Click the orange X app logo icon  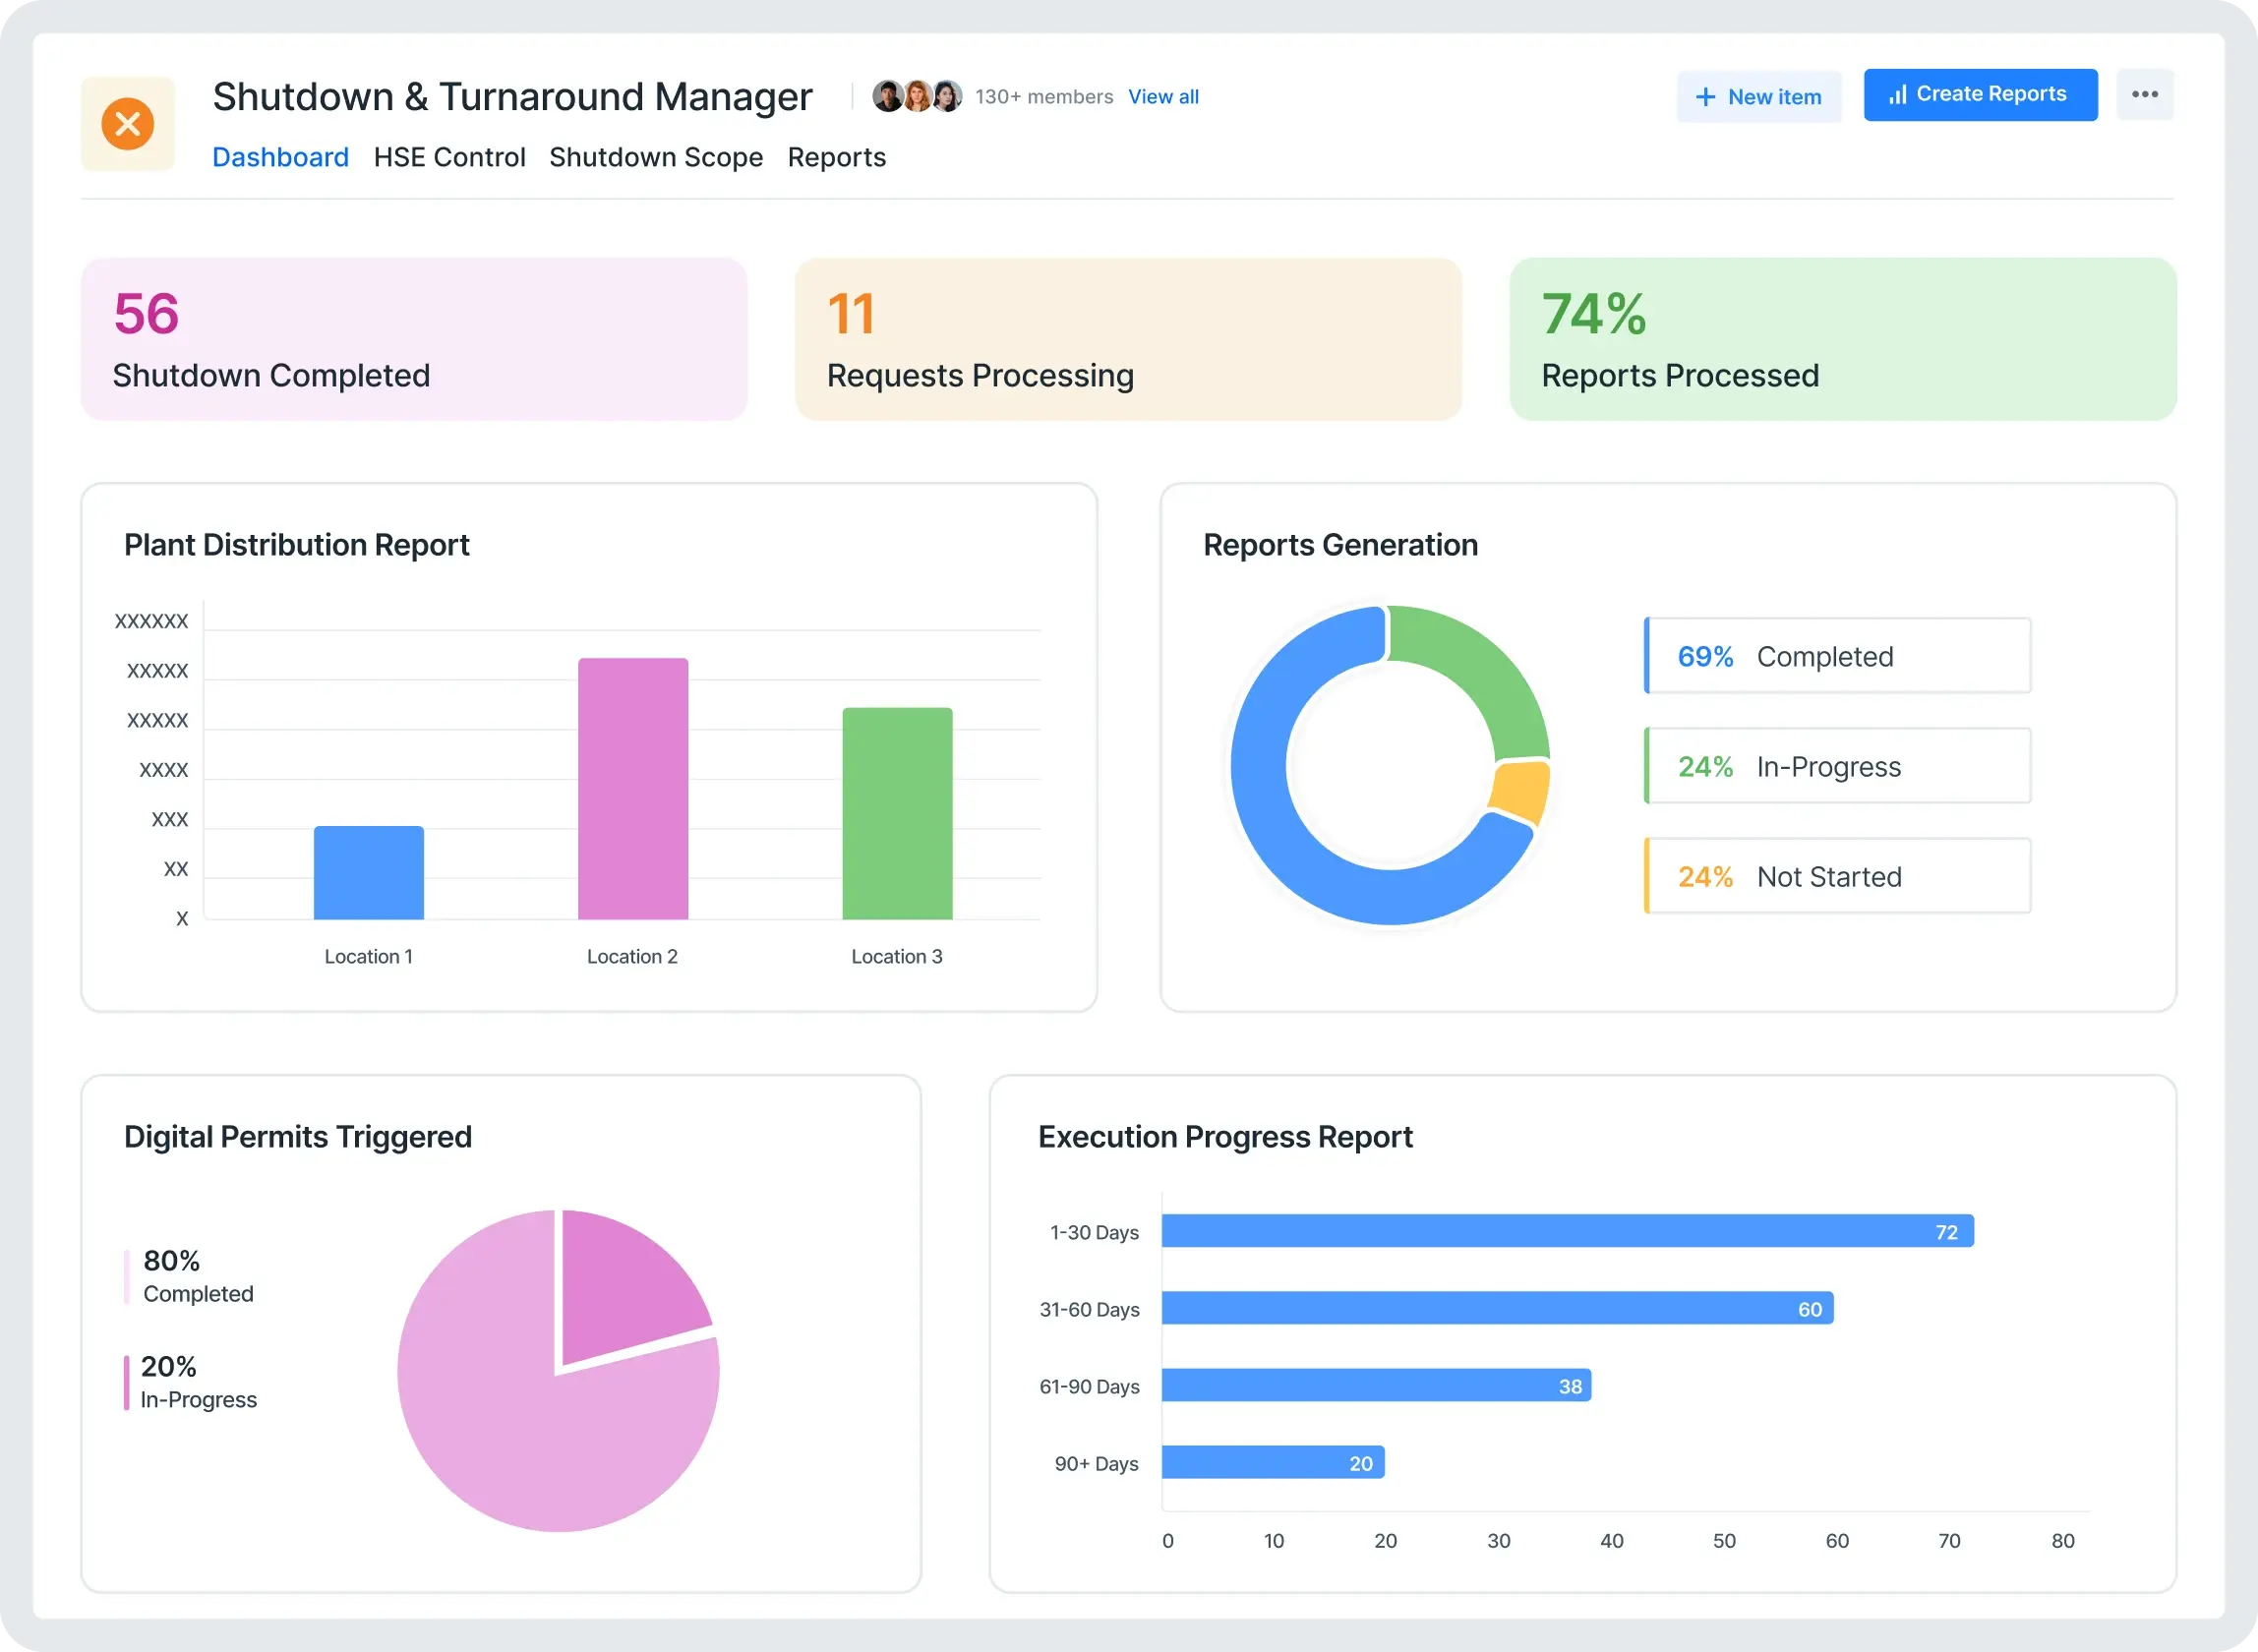128,124
